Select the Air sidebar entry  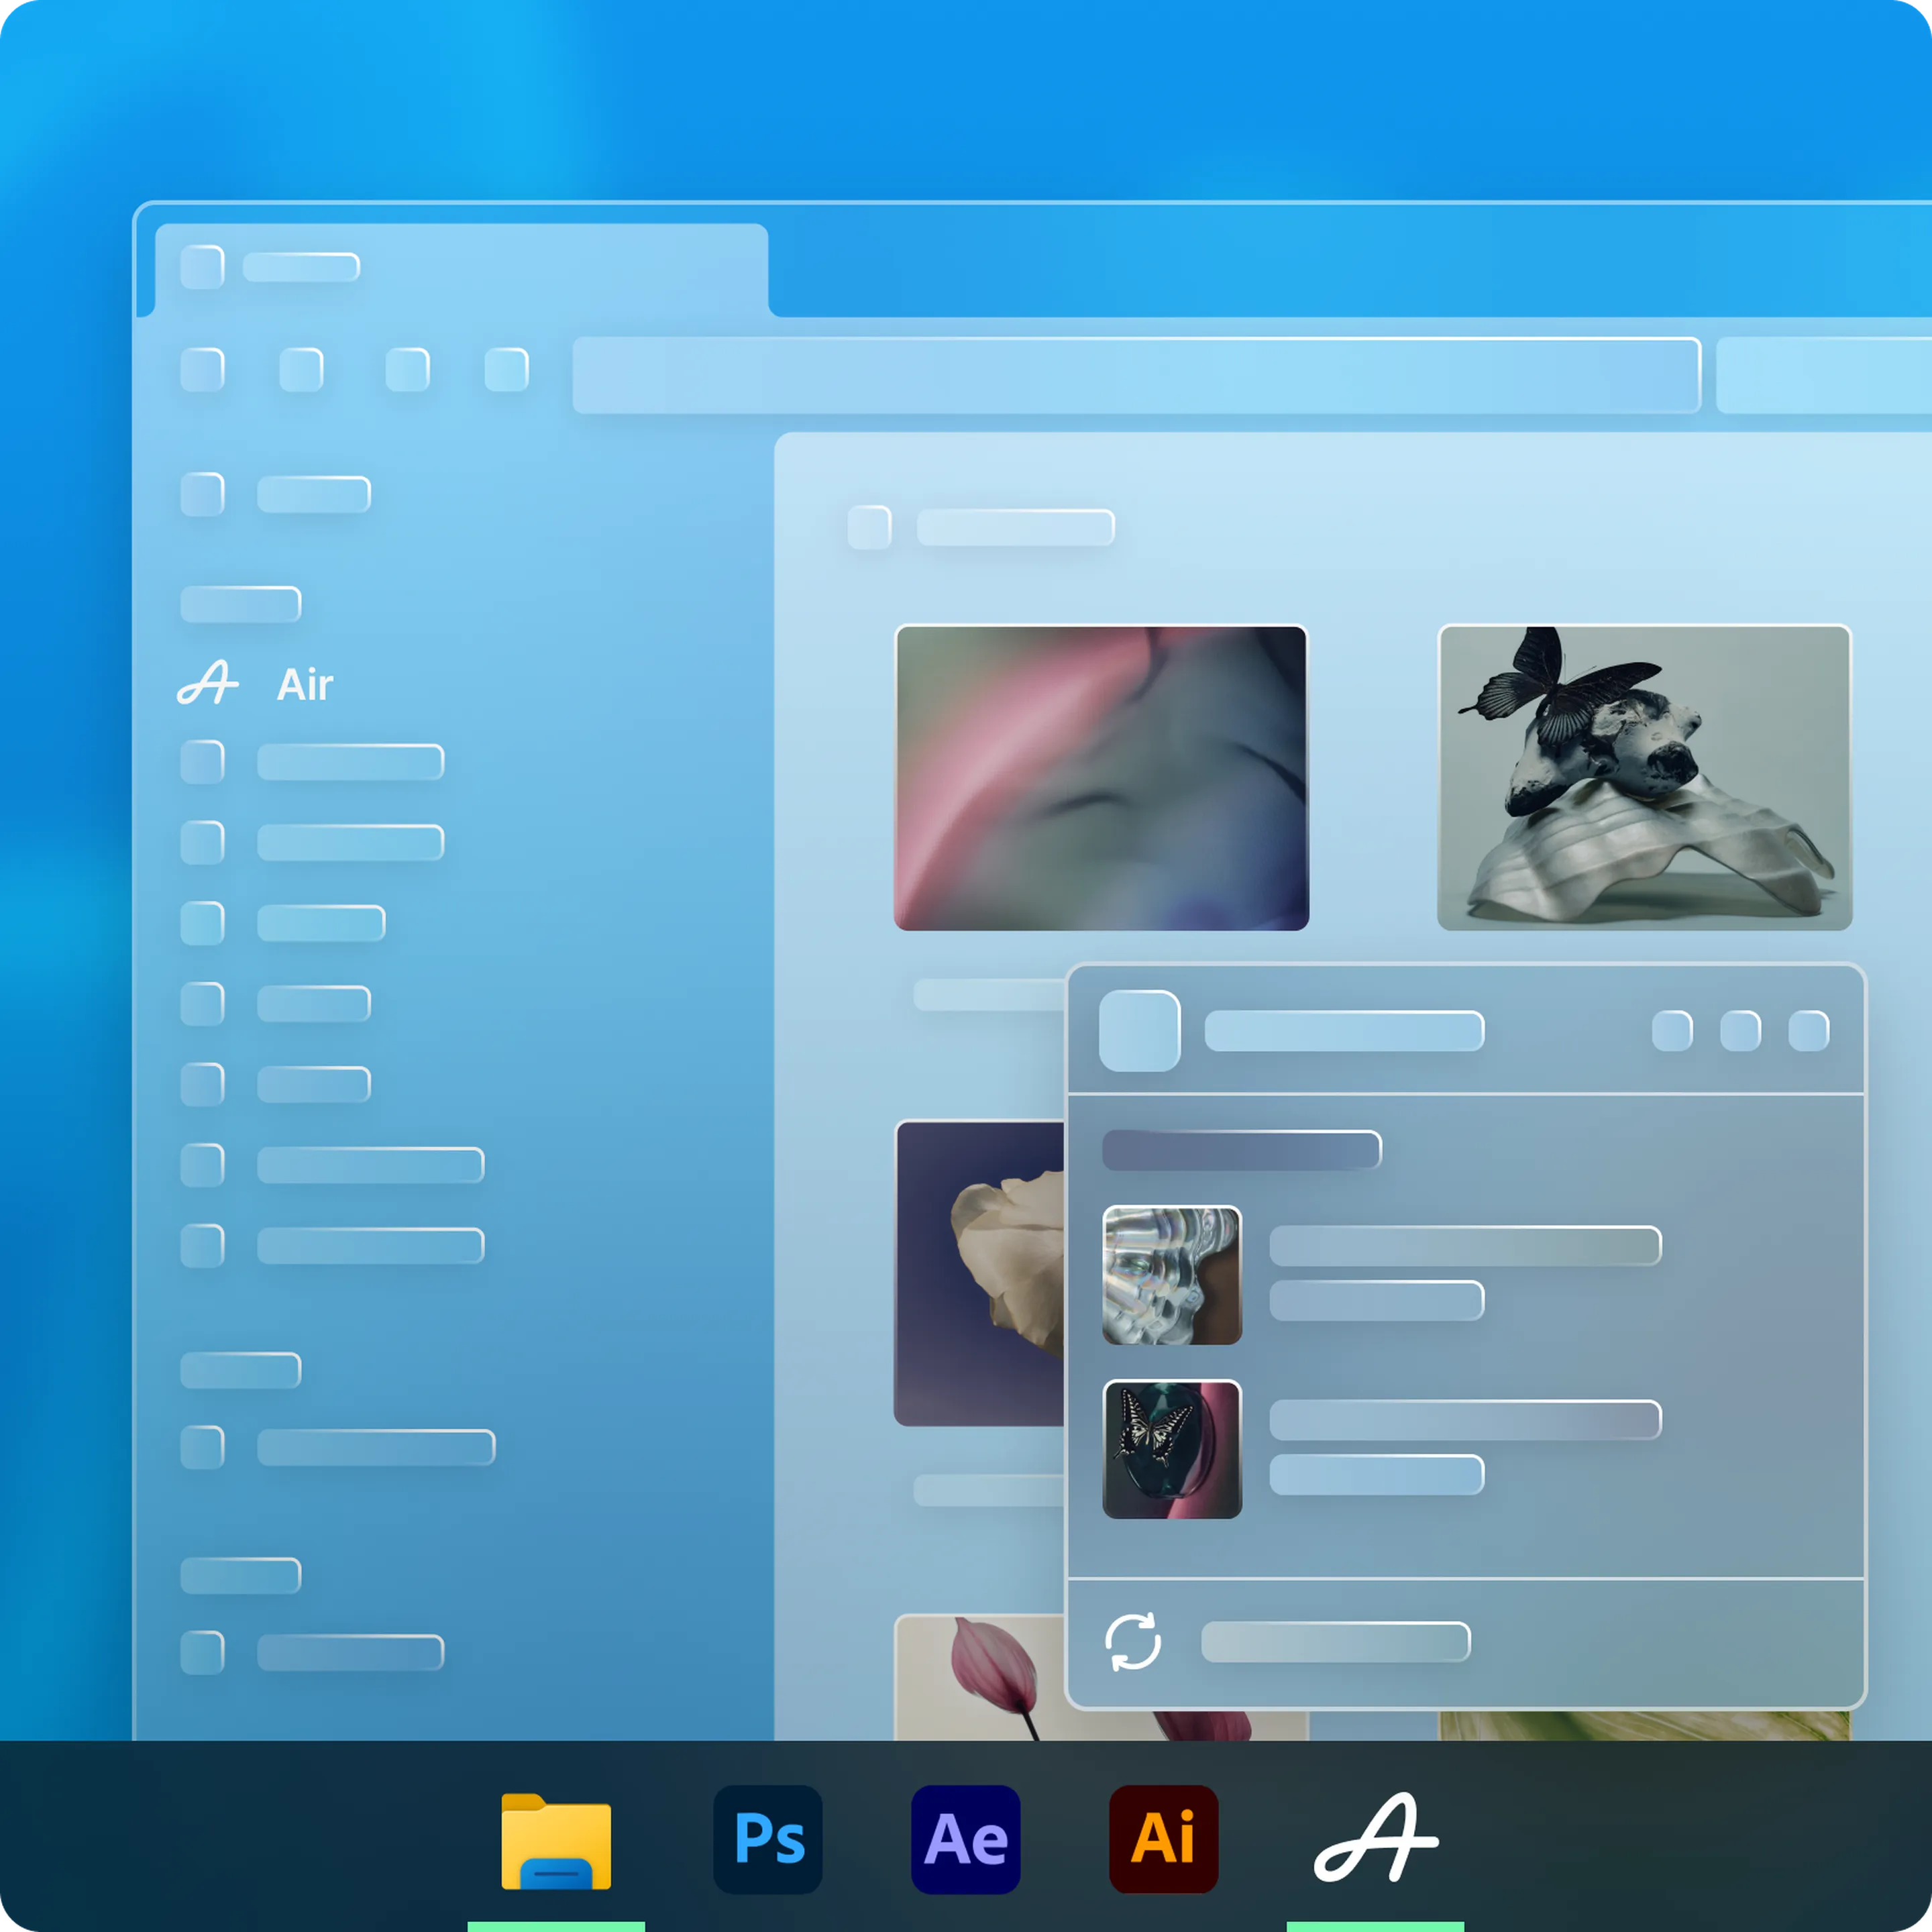point(305,685)
